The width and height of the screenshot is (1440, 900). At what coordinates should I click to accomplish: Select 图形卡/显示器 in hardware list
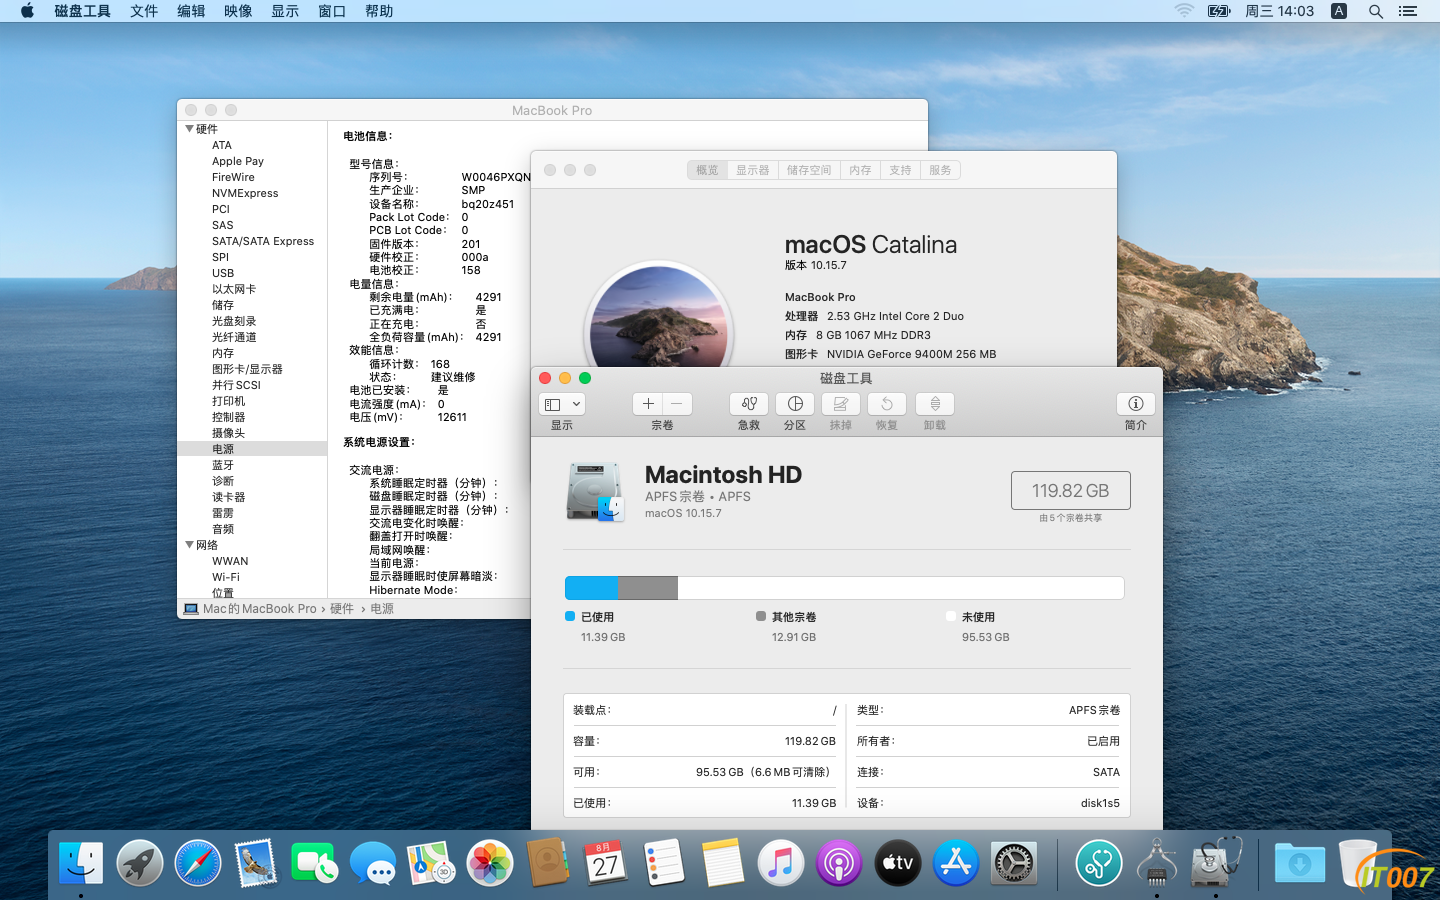[x=247, y=369]
